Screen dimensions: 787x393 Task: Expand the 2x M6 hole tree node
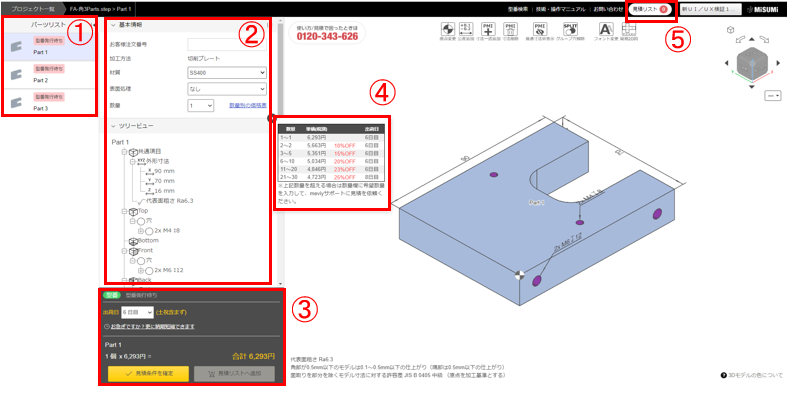click(141, 270)
